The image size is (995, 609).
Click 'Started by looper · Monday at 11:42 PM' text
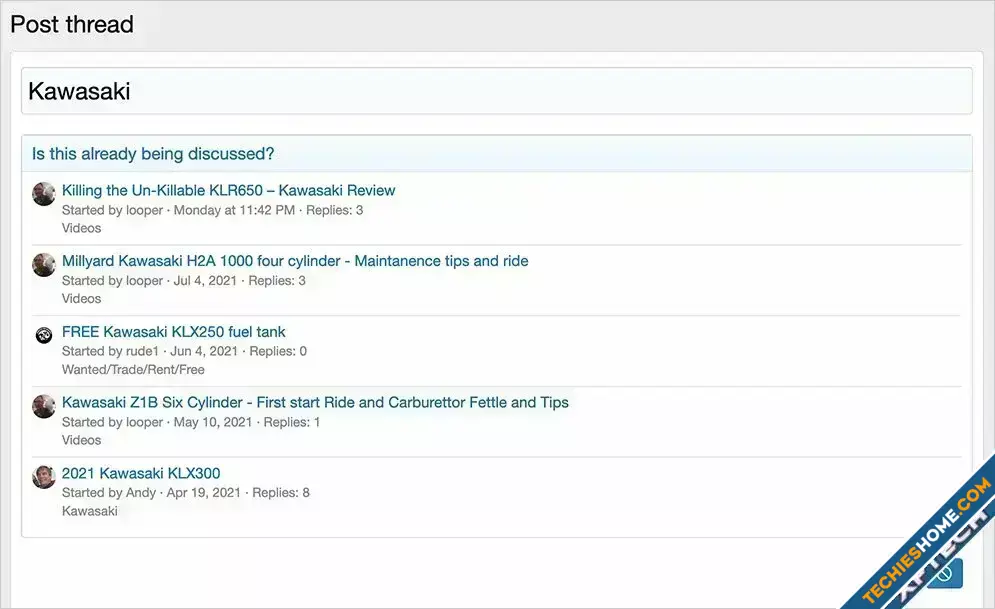[x=178, y=210]
